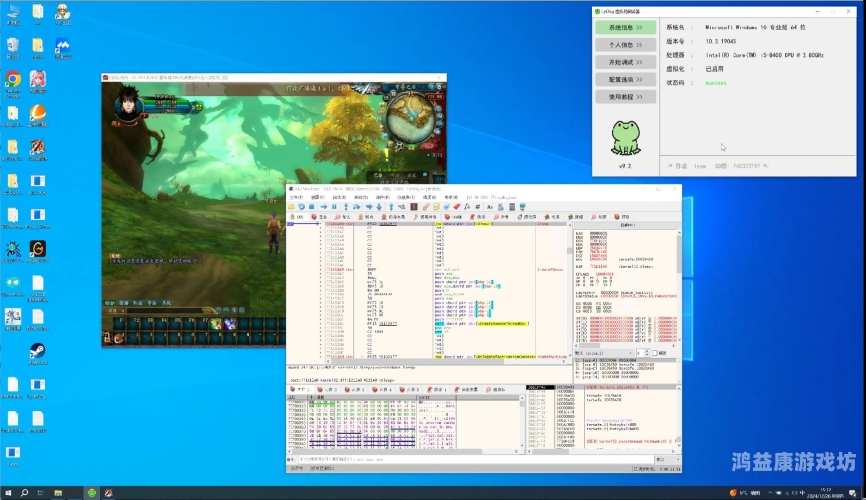Click the Stop icon in debugger toolbar
This screenshot has height=500, width=866.
(x=312, y=207)
